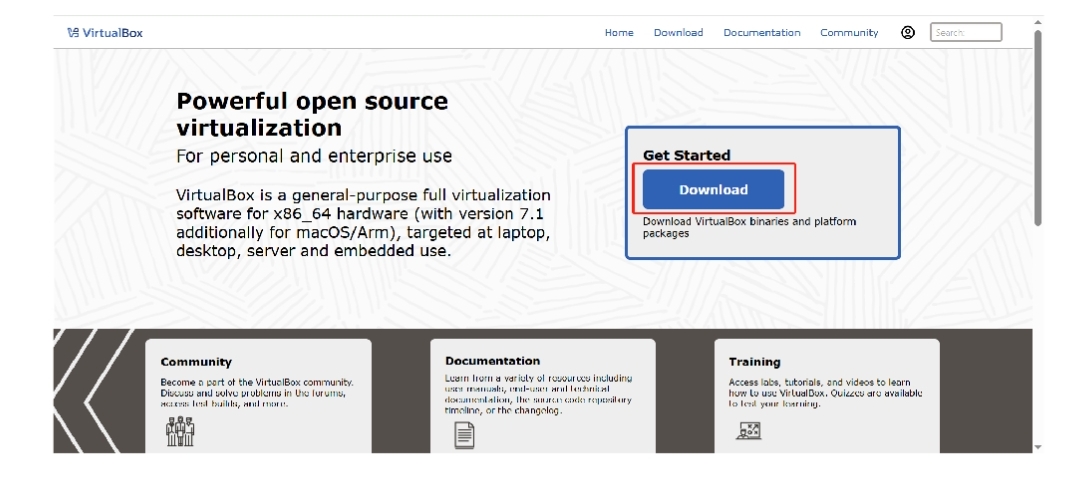Click the VirtualBox logo in header

tap(105, 32)
